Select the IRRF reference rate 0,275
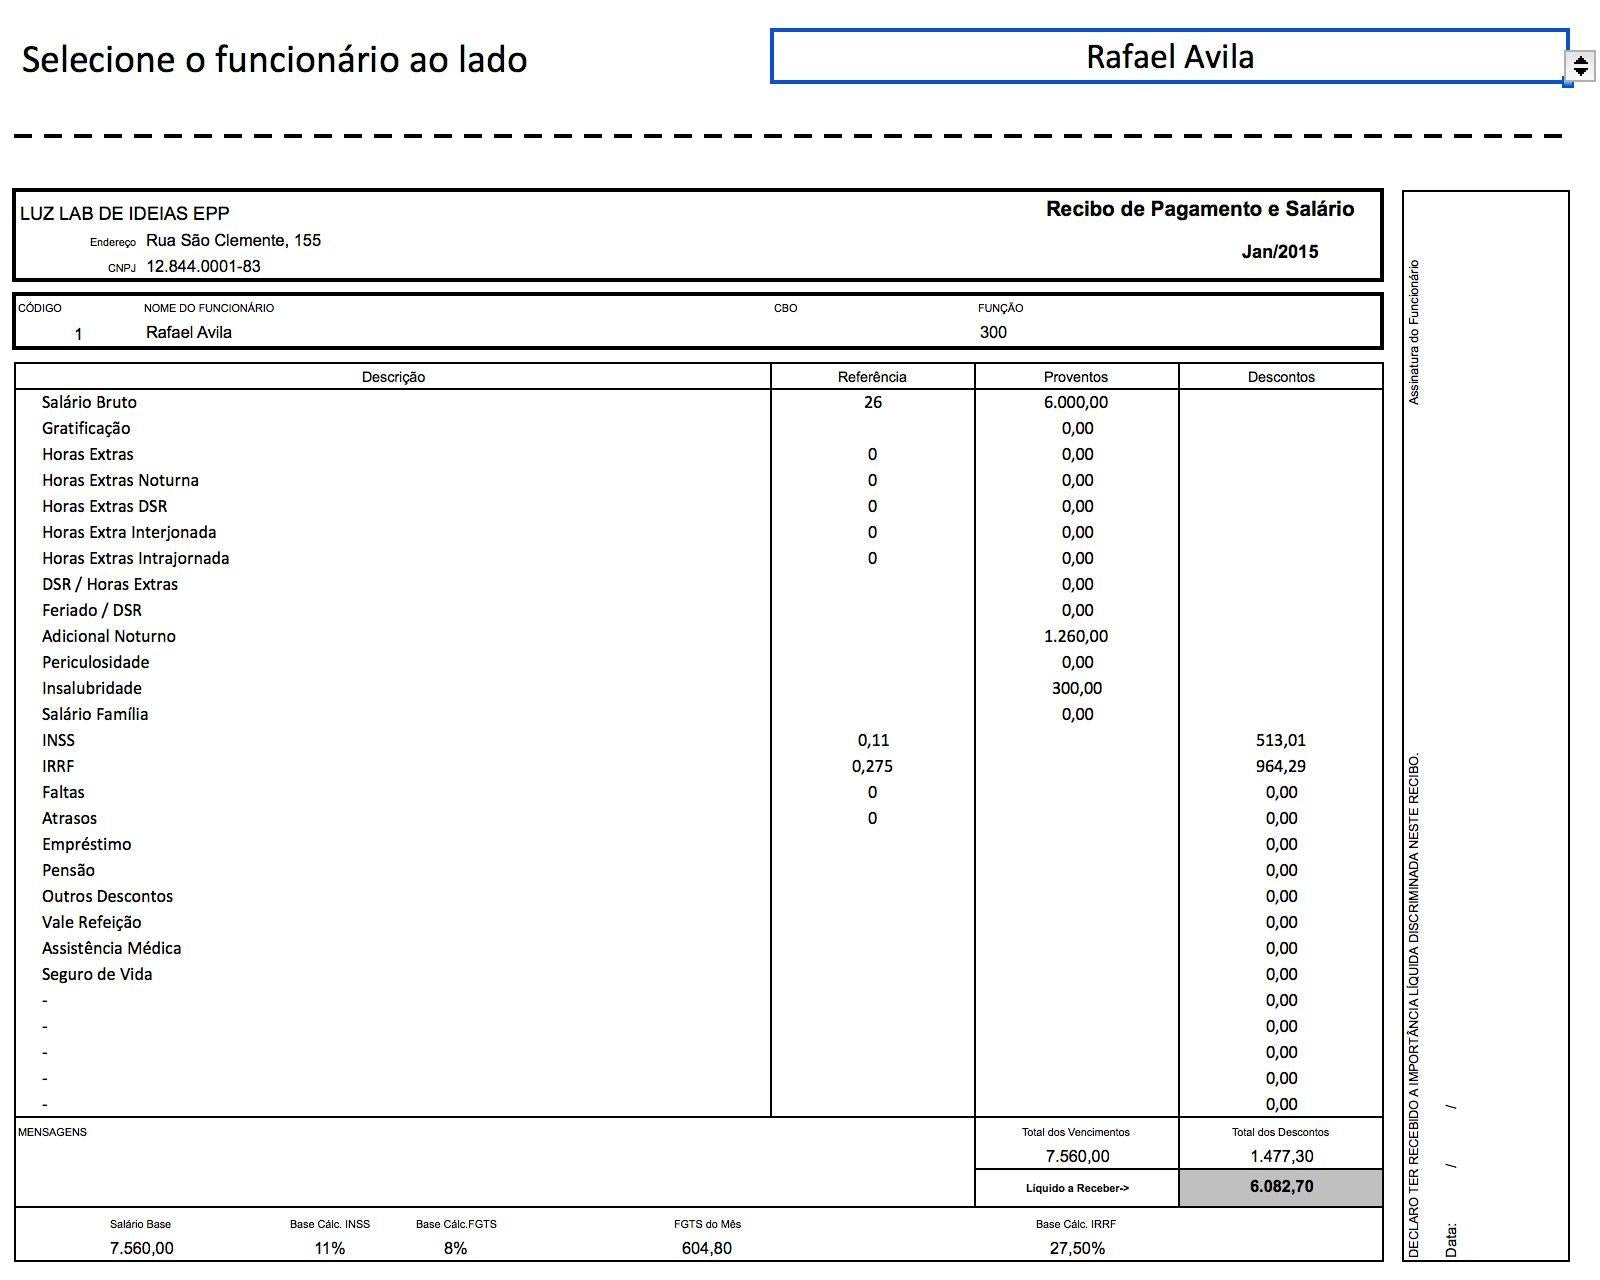This screenshot has height=1280, width=1600. point(872,766)
